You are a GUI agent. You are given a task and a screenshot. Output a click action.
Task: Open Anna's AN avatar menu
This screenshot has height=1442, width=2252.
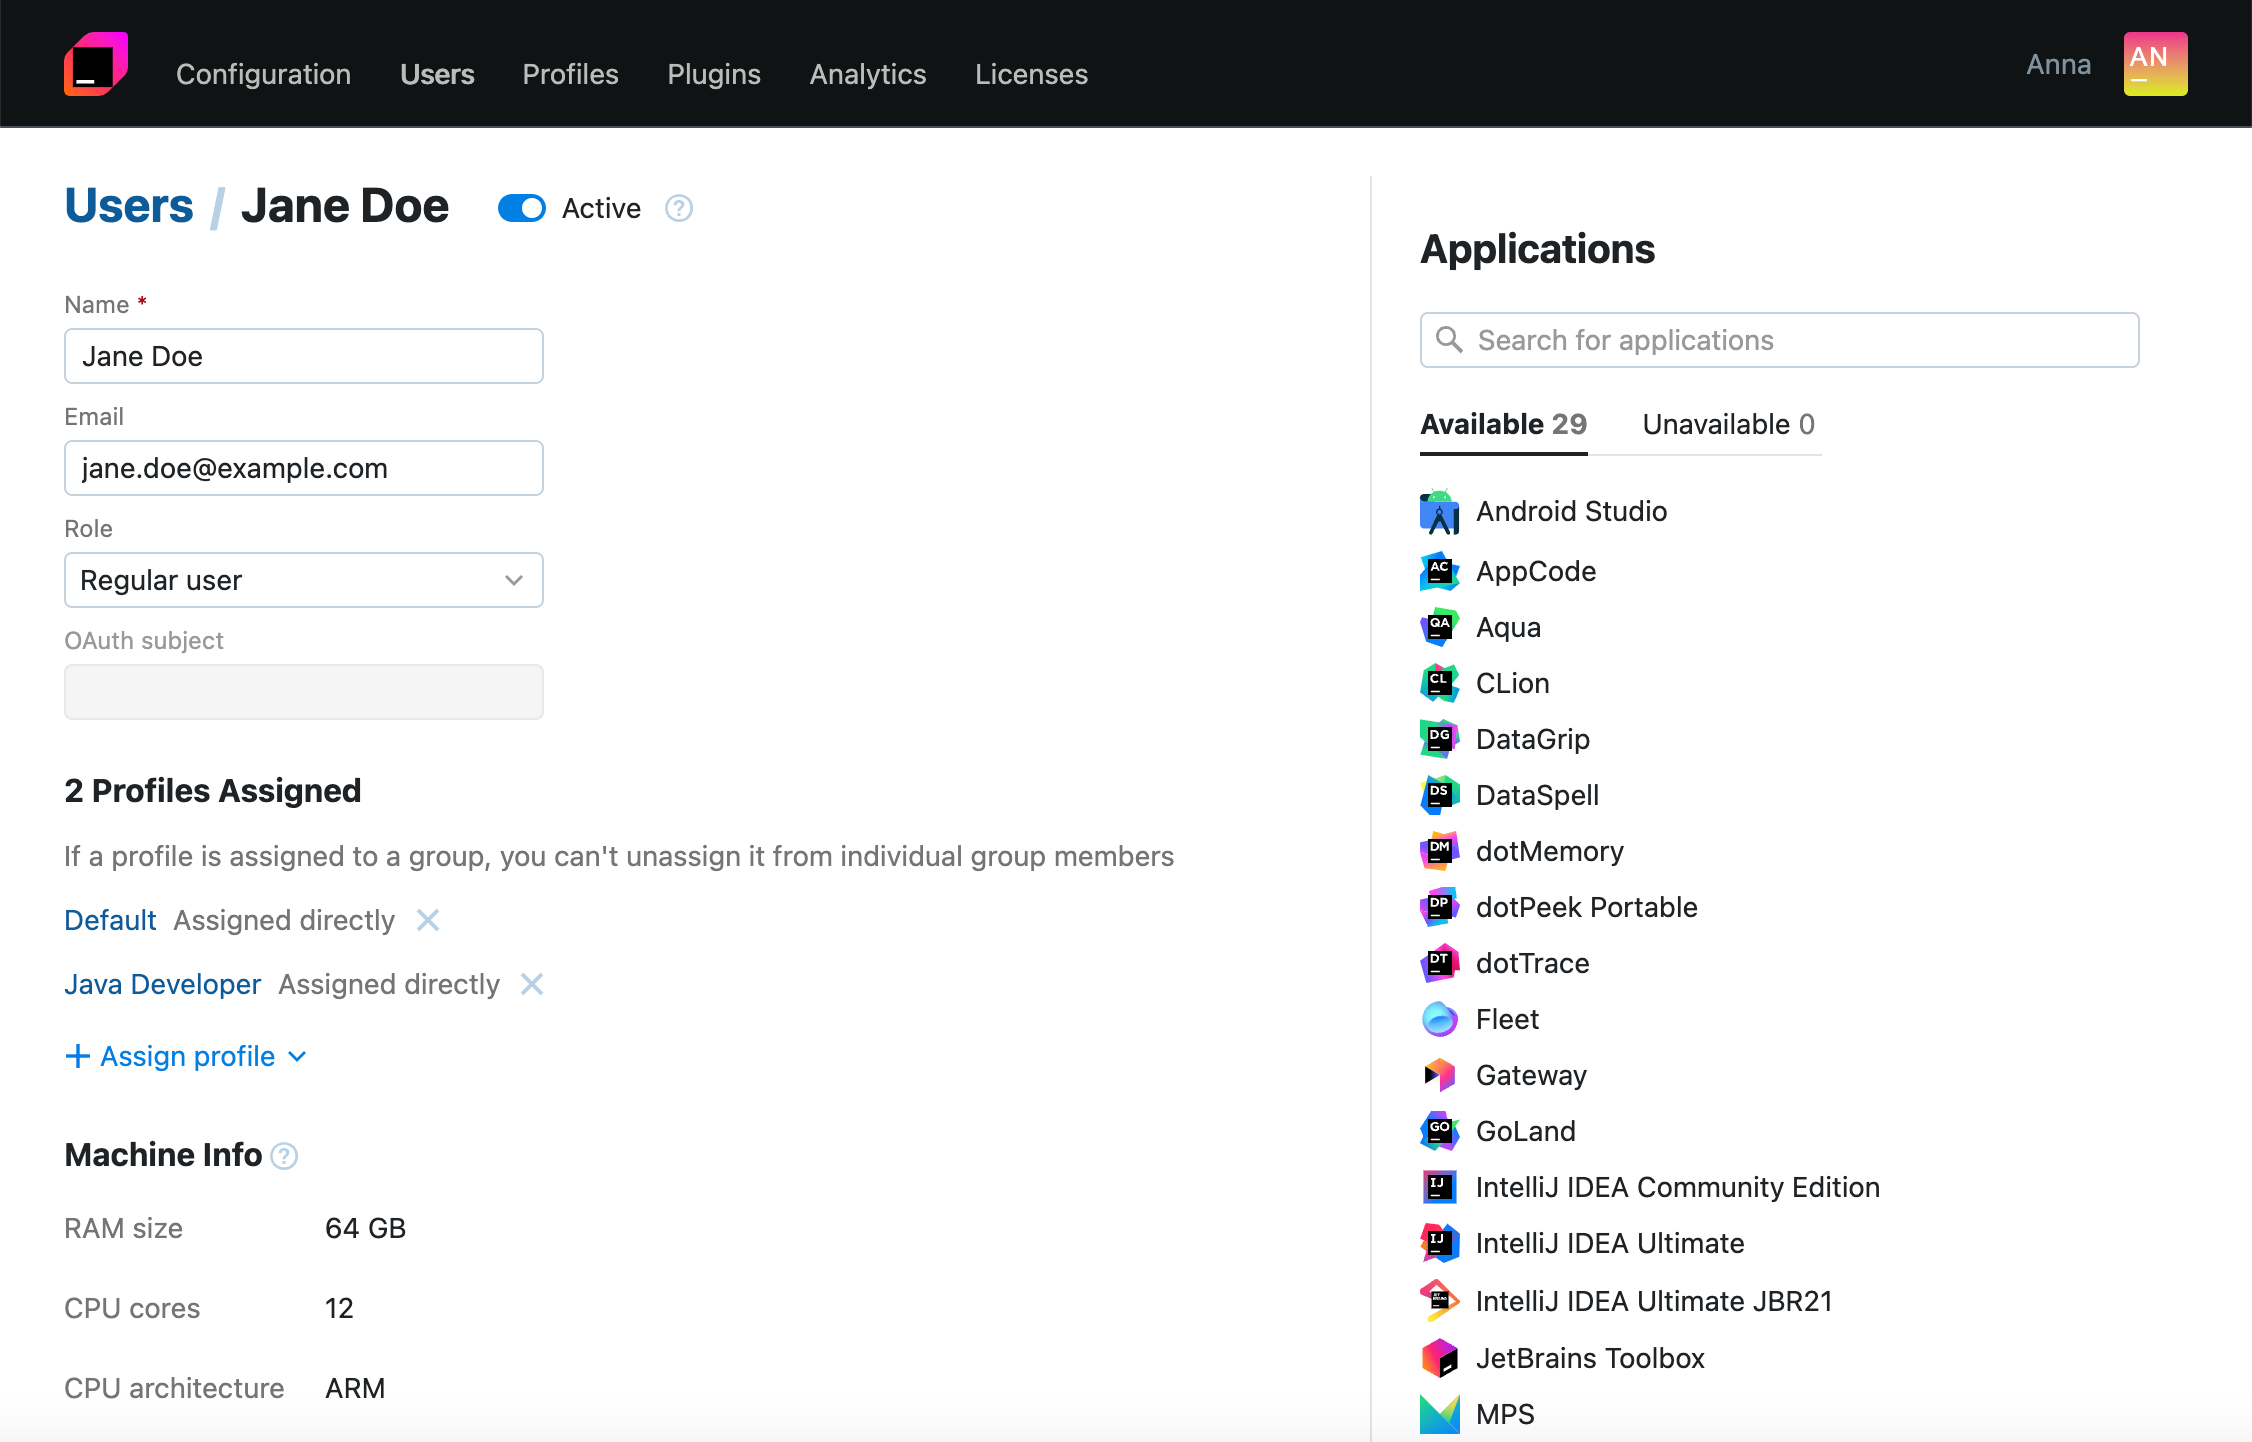pyautogui.click(x=2155, y=64)
